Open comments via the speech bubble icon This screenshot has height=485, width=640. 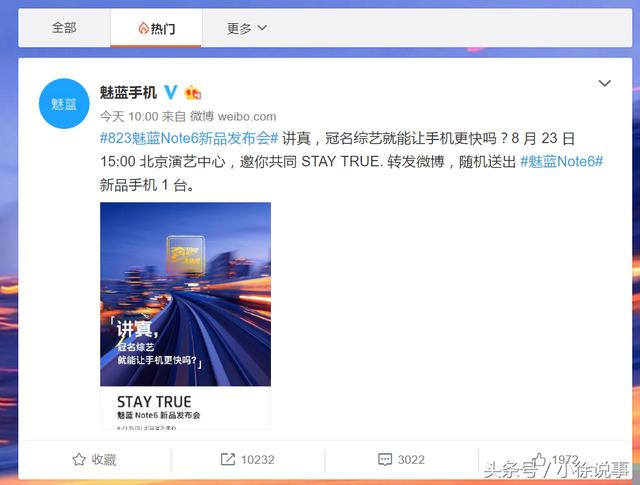(x=385, y=459)
